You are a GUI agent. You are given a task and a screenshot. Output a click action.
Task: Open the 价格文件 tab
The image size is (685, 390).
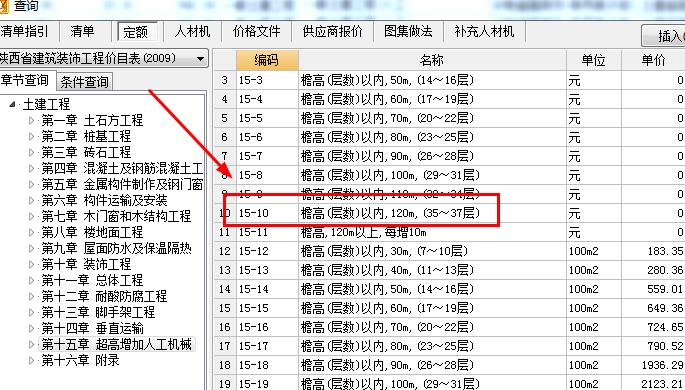click(256, 31)
